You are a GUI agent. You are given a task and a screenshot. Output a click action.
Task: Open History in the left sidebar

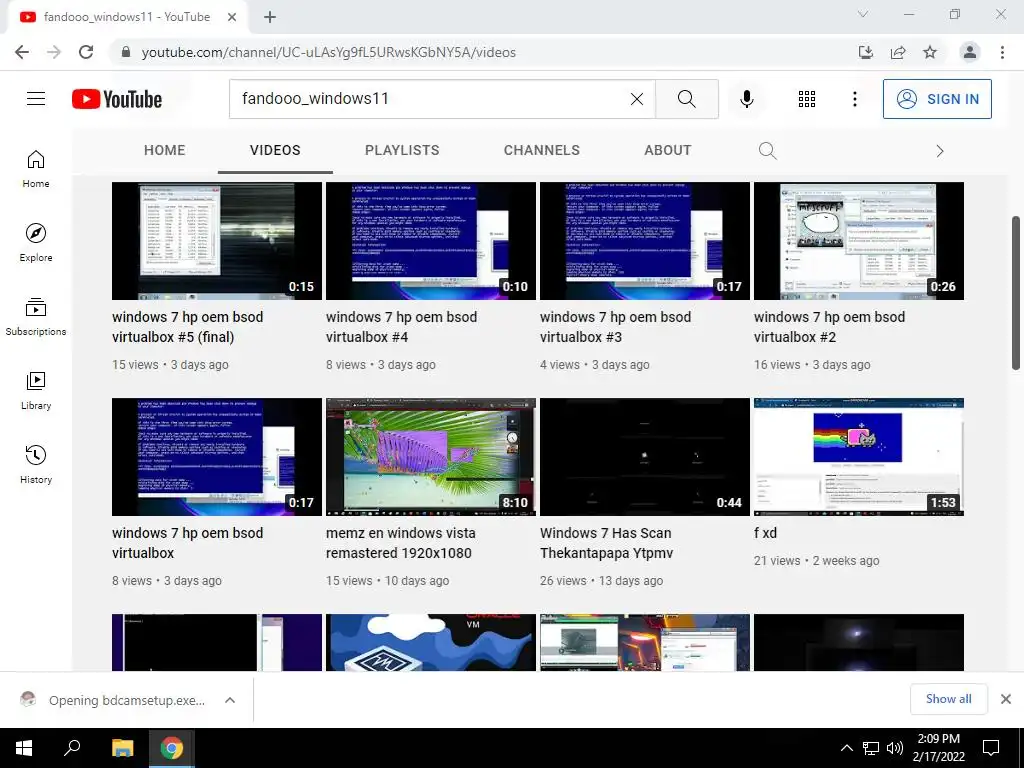(x=36, y=464)
